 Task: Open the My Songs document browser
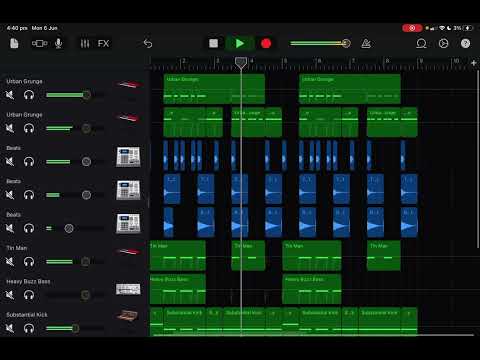click(14, 43)
